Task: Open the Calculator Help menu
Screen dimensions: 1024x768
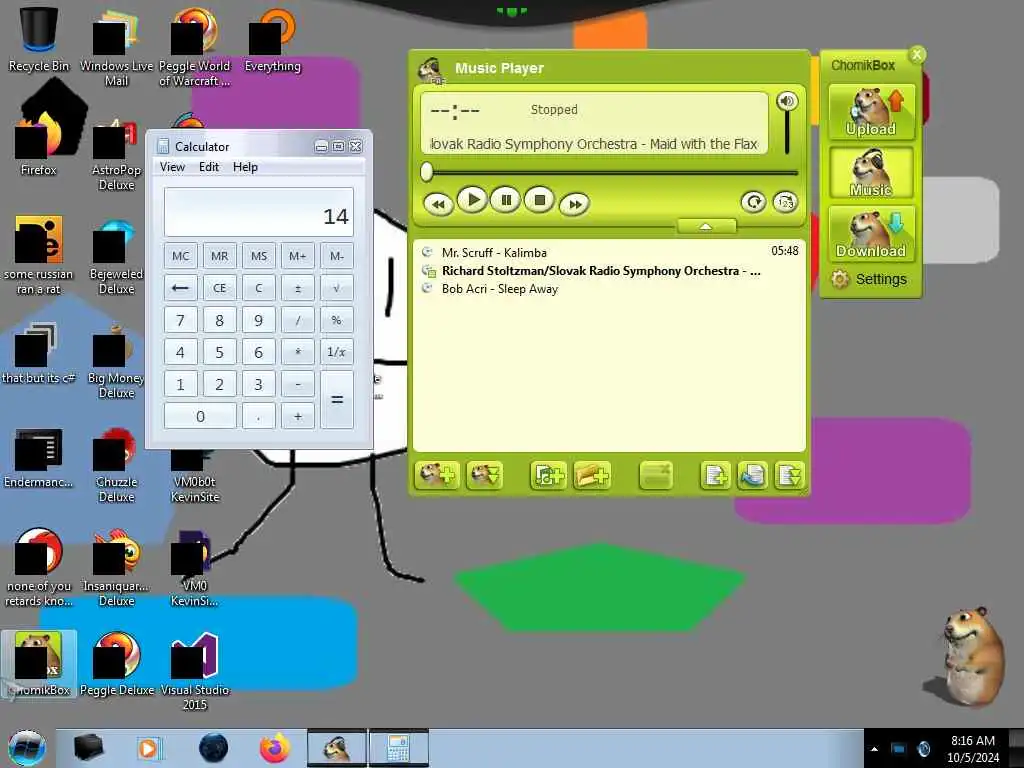Action: tap(246, 167)
